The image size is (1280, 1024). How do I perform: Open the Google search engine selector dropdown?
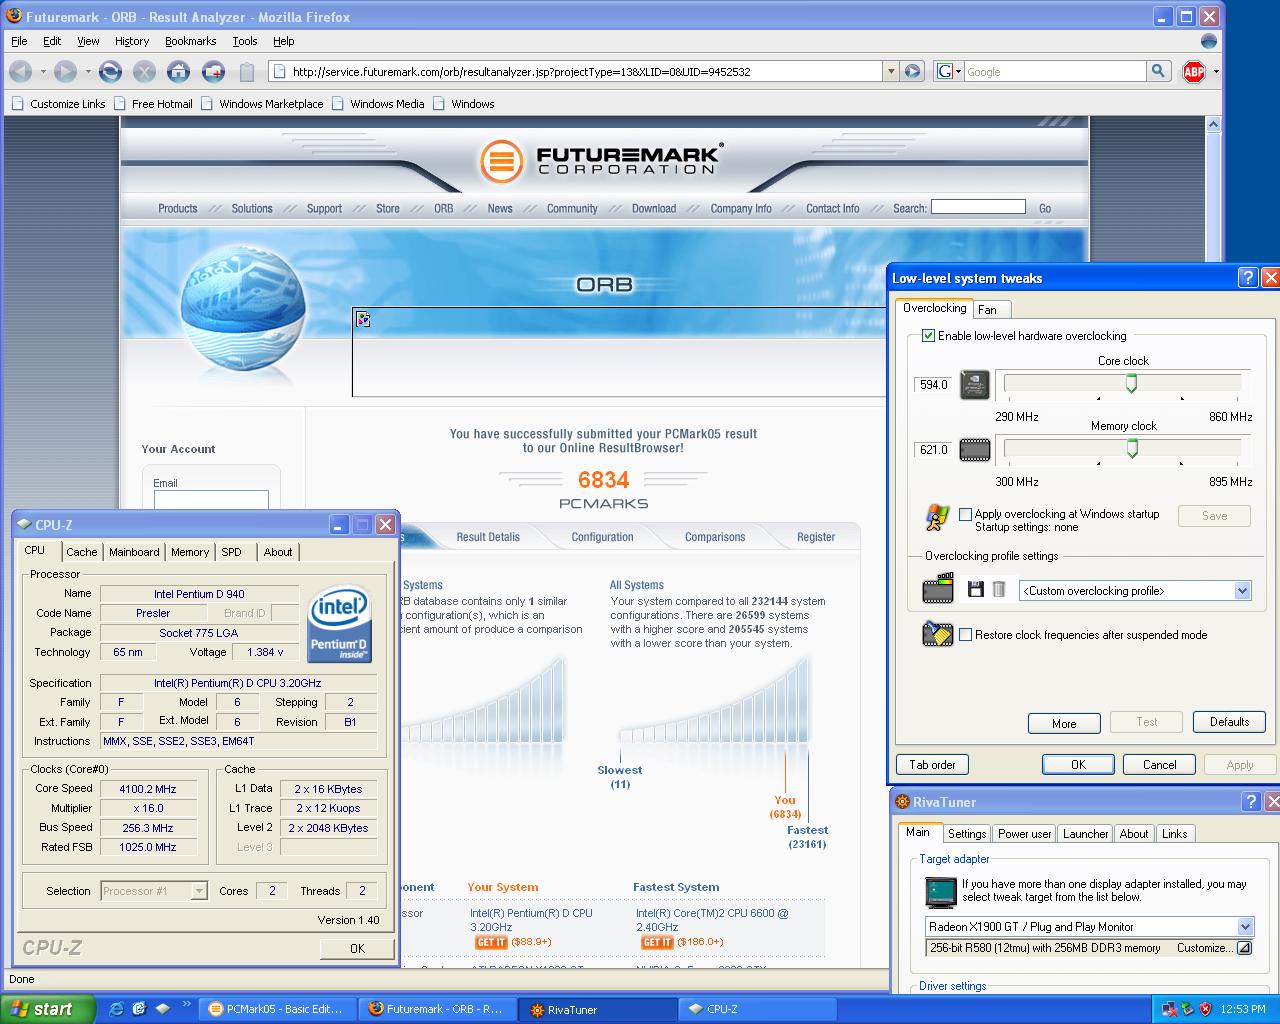click(x=948, y=71)
